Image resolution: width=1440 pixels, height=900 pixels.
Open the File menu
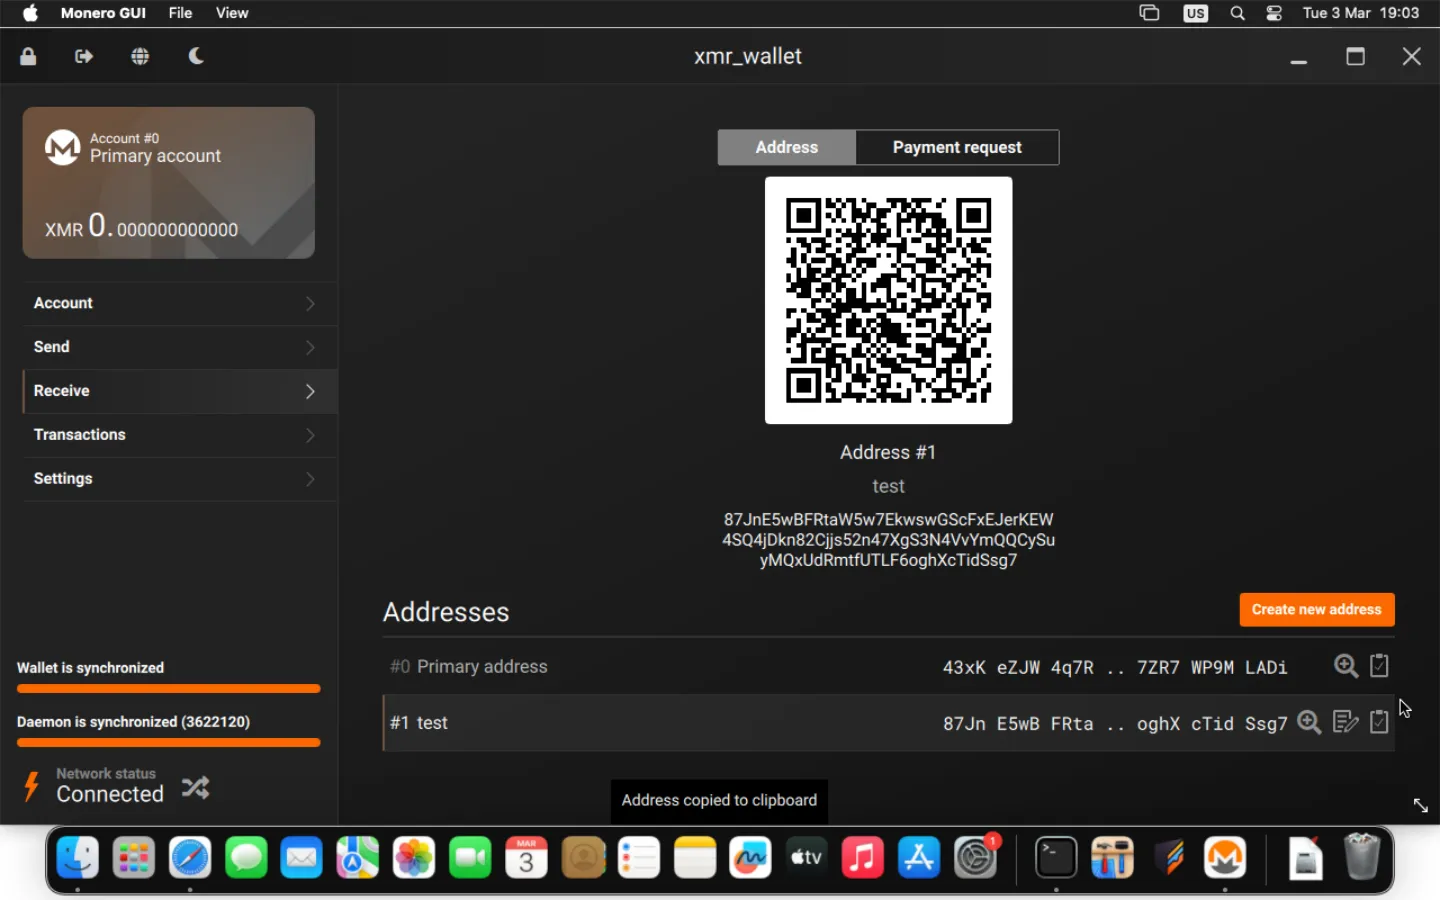(x=180, y=13)
